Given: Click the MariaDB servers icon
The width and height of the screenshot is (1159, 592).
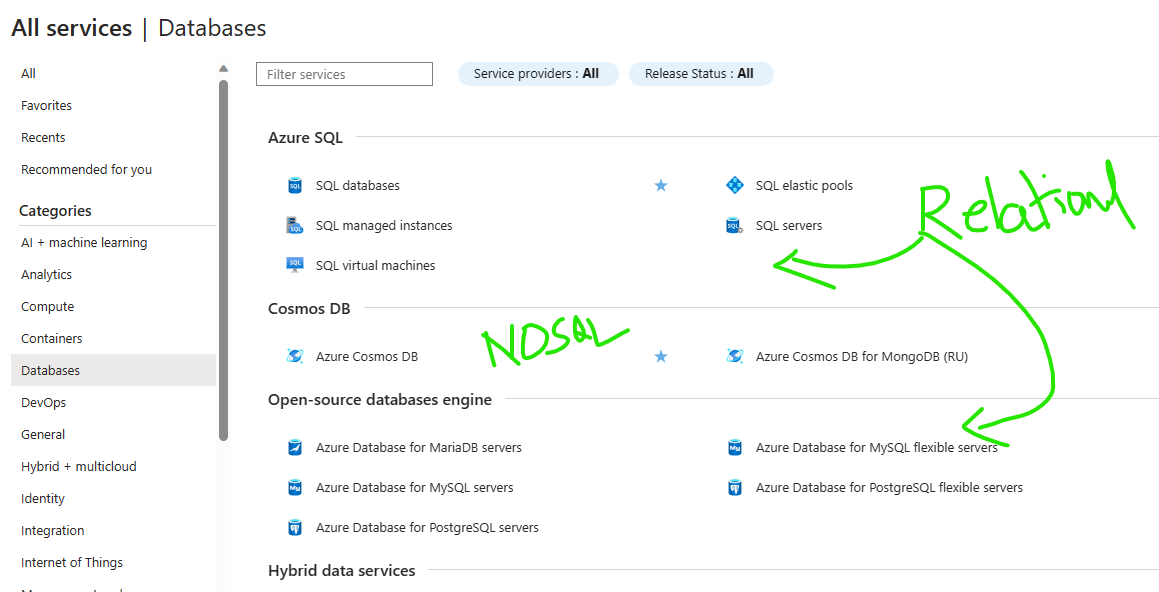Looking at the screenshot, I should (x=295, y=448).
